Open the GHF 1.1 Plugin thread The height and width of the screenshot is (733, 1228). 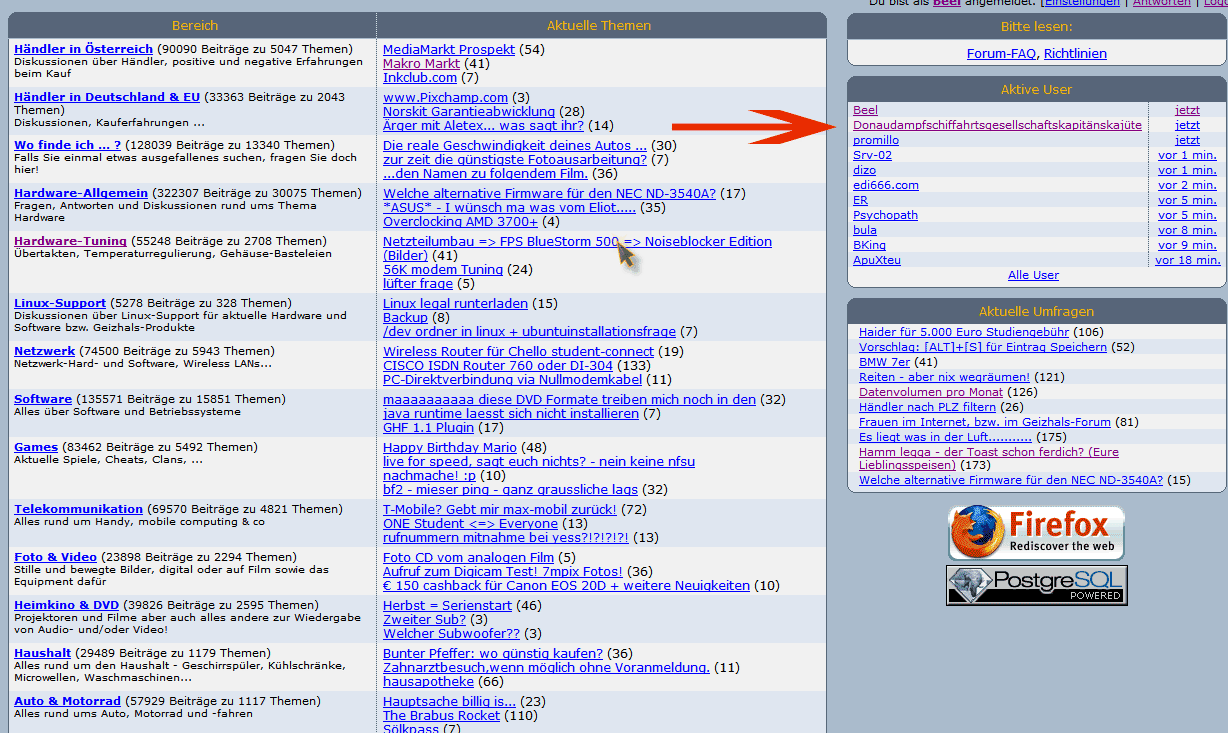pyautogui.click(x=428, y=427)
